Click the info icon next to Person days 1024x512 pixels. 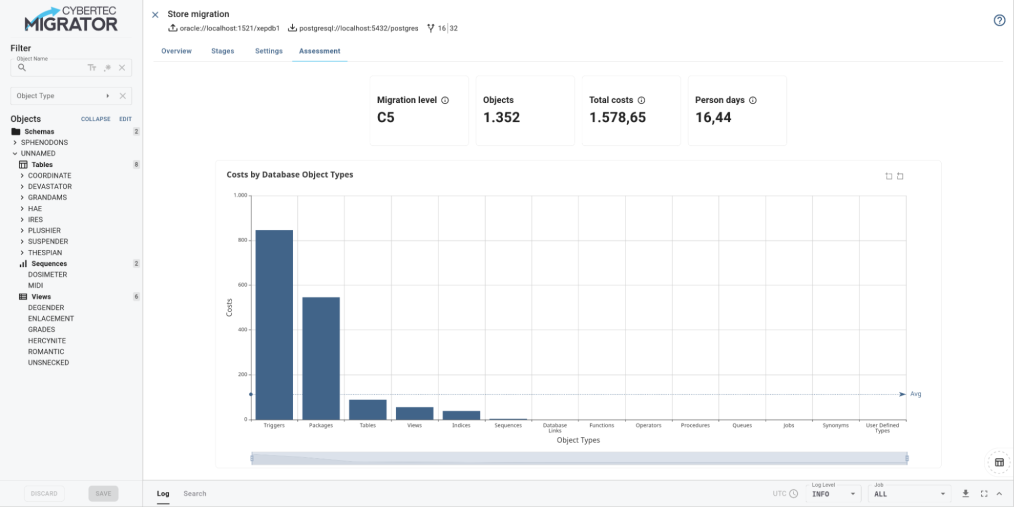753,100
